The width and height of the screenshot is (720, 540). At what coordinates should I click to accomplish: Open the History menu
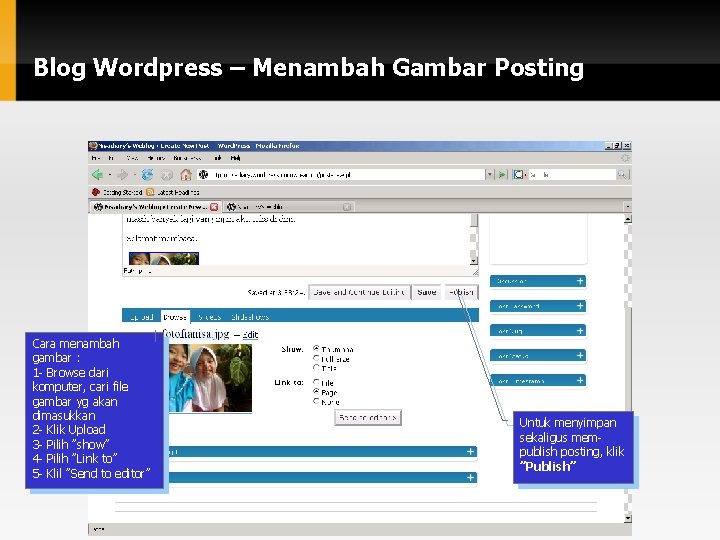point(156,158)
